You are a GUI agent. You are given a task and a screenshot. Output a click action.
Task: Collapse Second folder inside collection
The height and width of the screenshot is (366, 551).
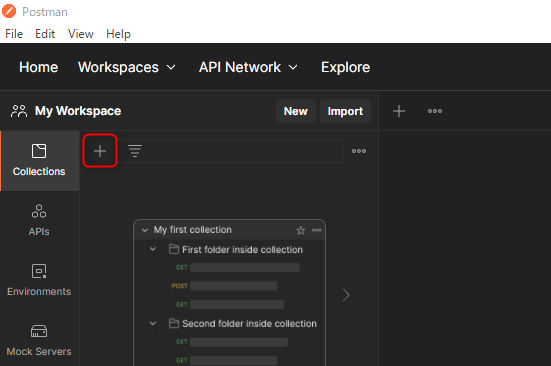153,323
